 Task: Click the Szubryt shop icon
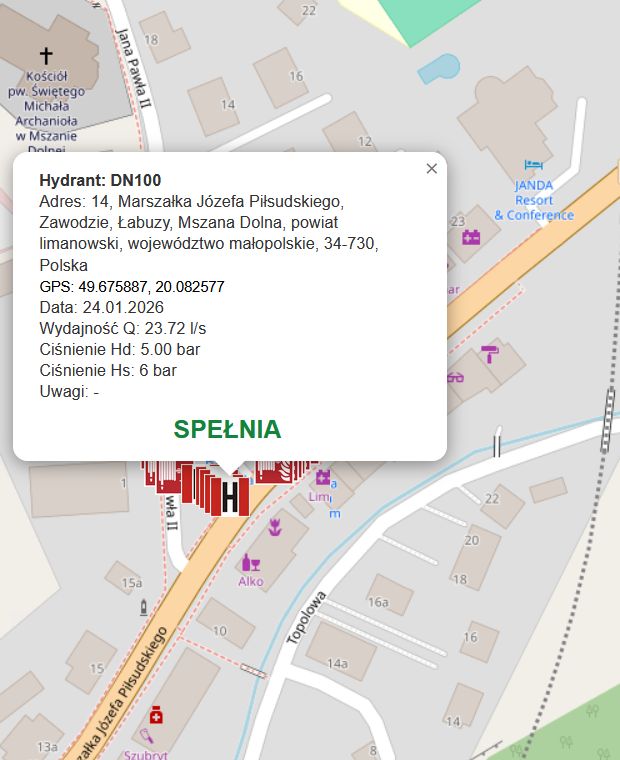(x=146, y=736)
